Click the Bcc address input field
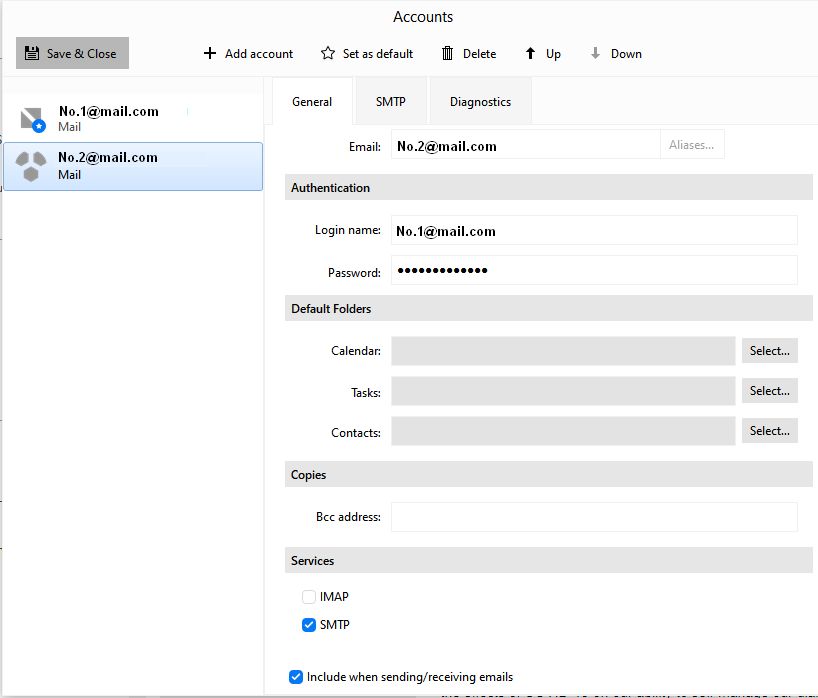The height and width of the screenshot is (698, 818). click(x=594, y=517)
